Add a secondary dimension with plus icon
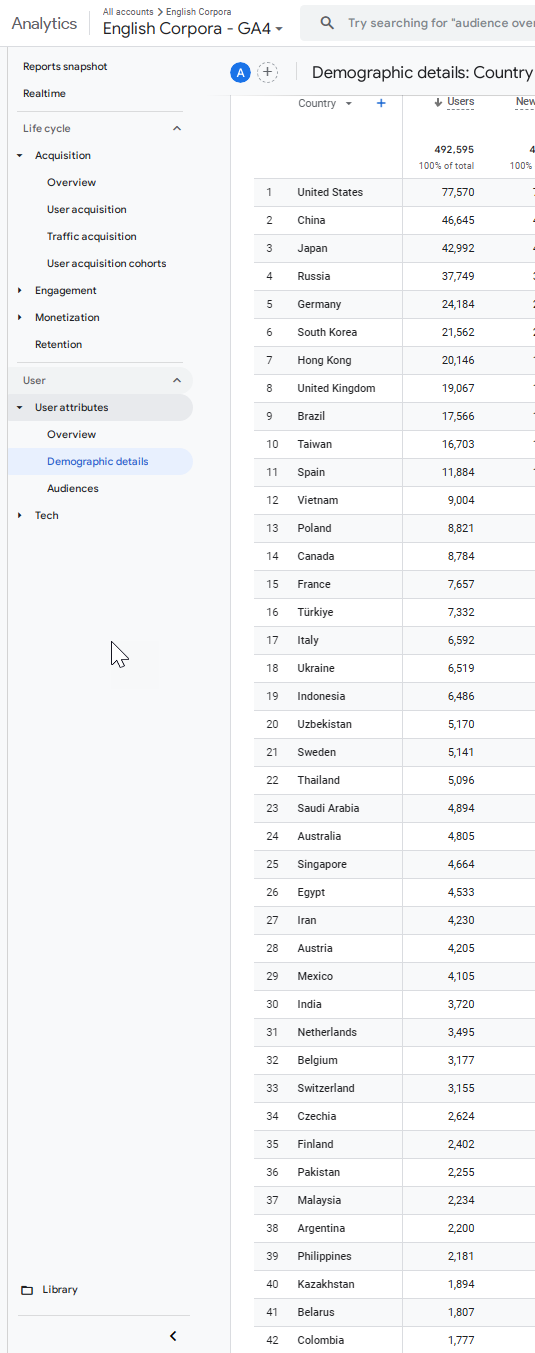Image resolution: width=535 pixels, height=1353 pixels. [381, 103]
